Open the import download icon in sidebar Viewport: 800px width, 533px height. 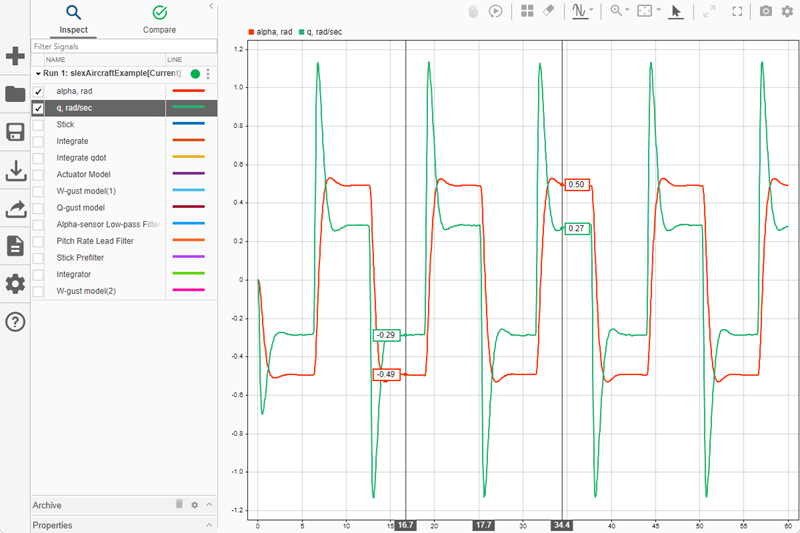coord(15,171)
